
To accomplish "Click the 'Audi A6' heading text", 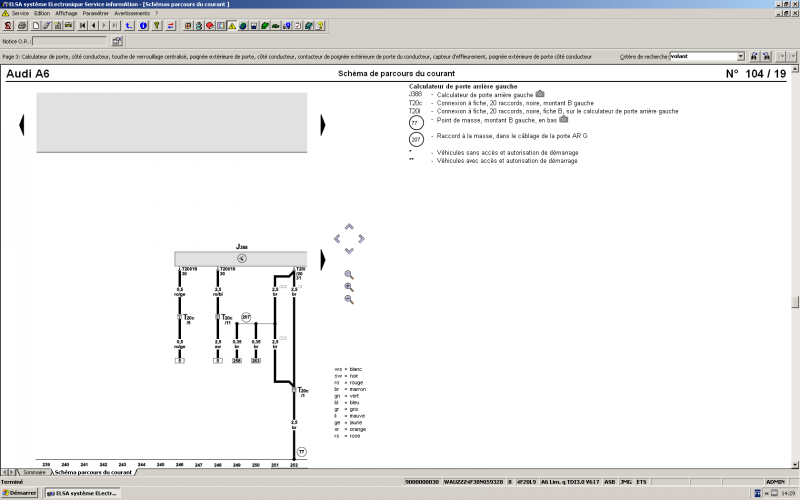I will pos(28,73).
